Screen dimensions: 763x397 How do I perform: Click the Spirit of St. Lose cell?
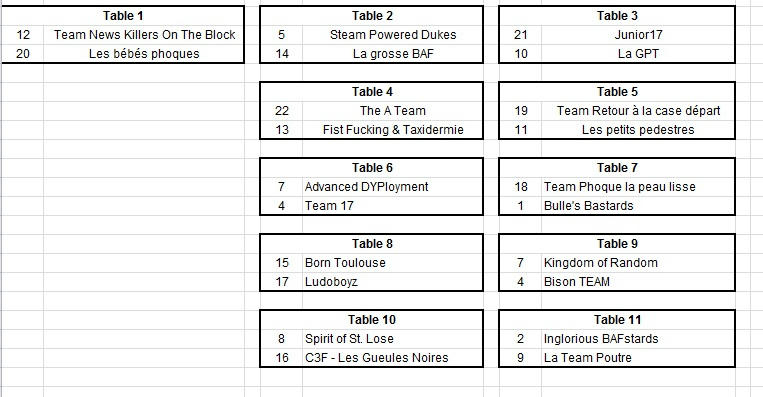pos(393,338)
